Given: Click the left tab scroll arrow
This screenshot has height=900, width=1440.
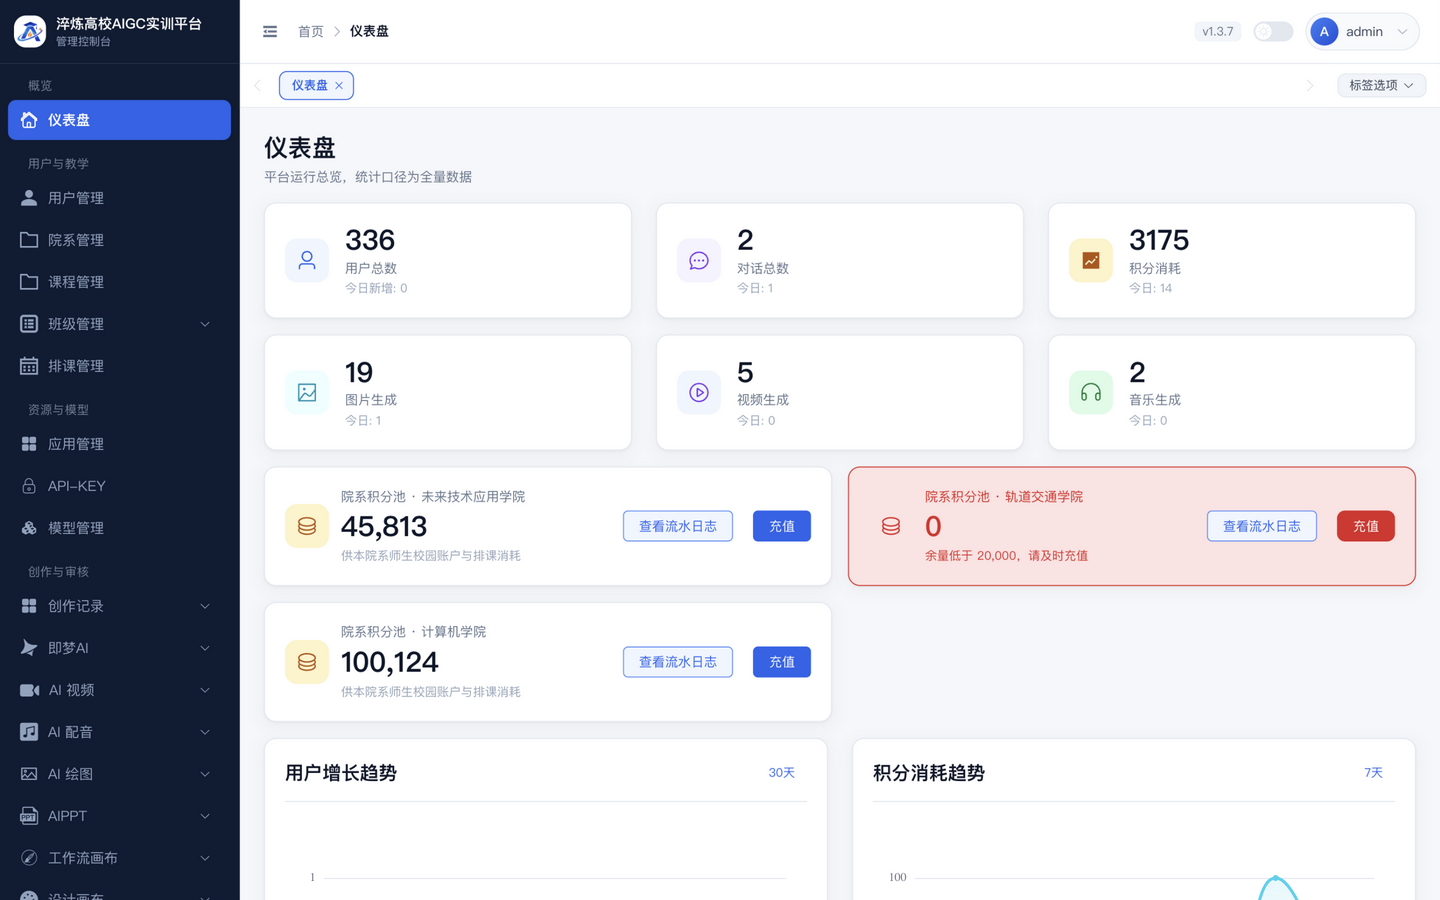Looking at the screenshot, I should pos(258,86).
